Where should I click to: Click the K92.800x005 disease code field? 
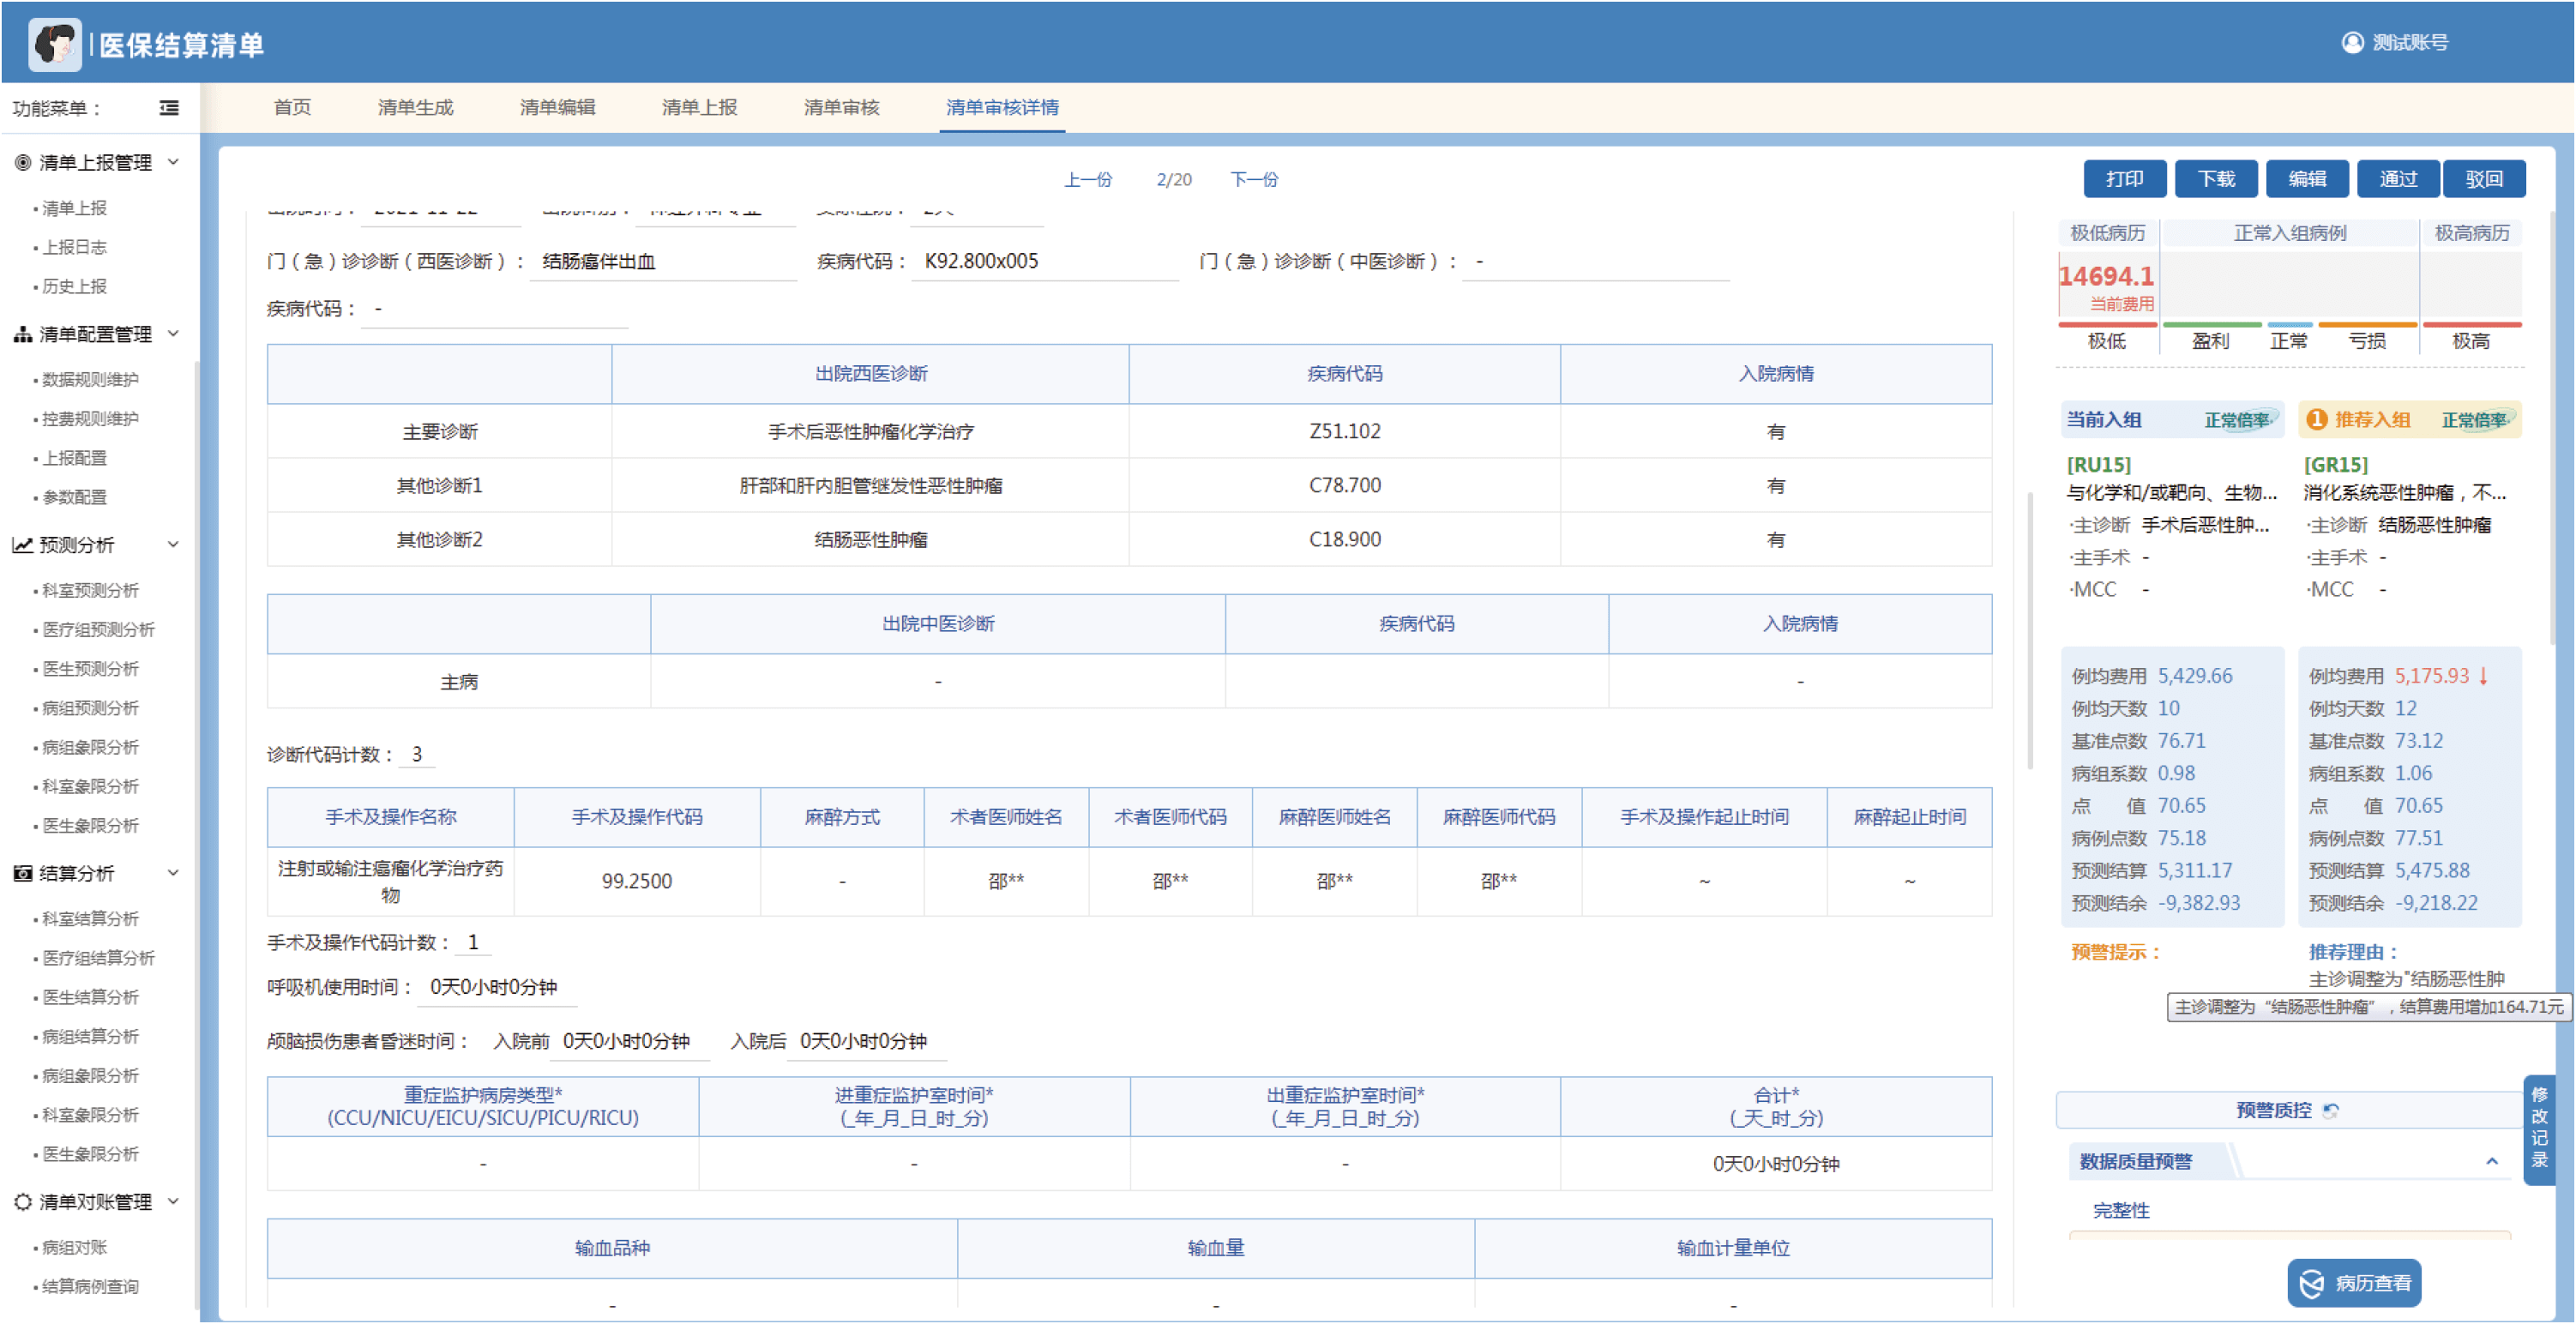coord(1045,262)
